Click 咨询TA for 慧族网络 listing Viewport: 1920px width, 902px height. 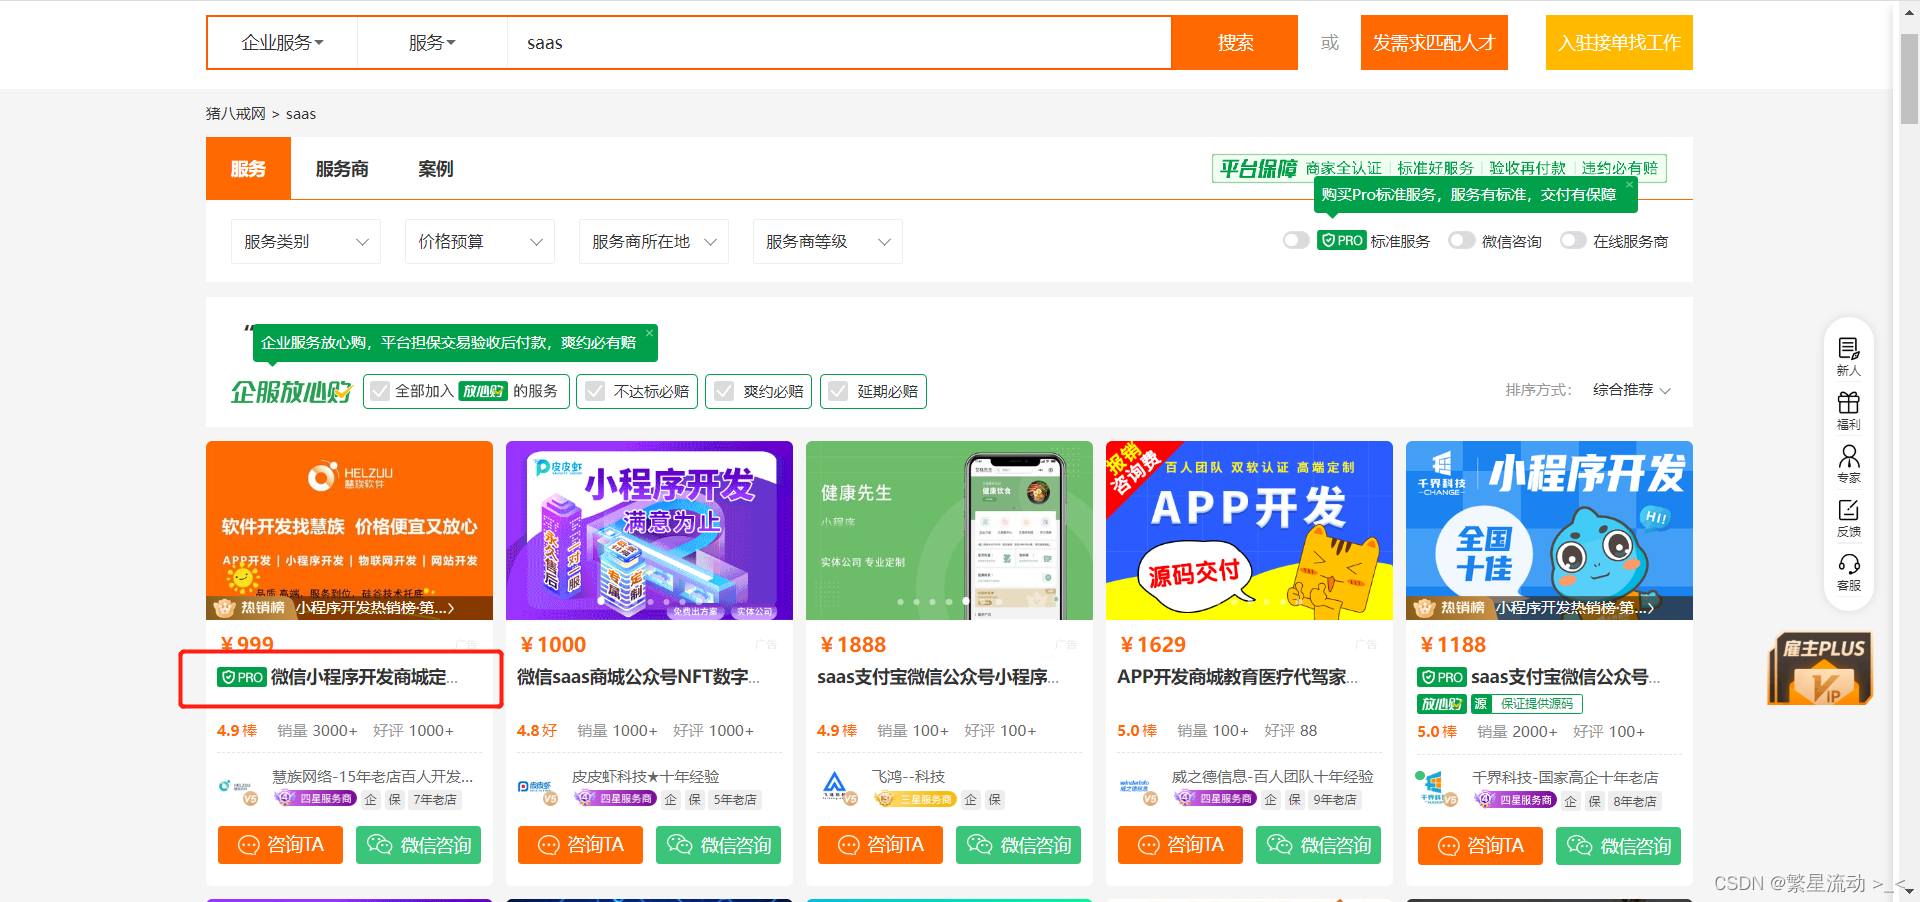click(x=280, y=845)
